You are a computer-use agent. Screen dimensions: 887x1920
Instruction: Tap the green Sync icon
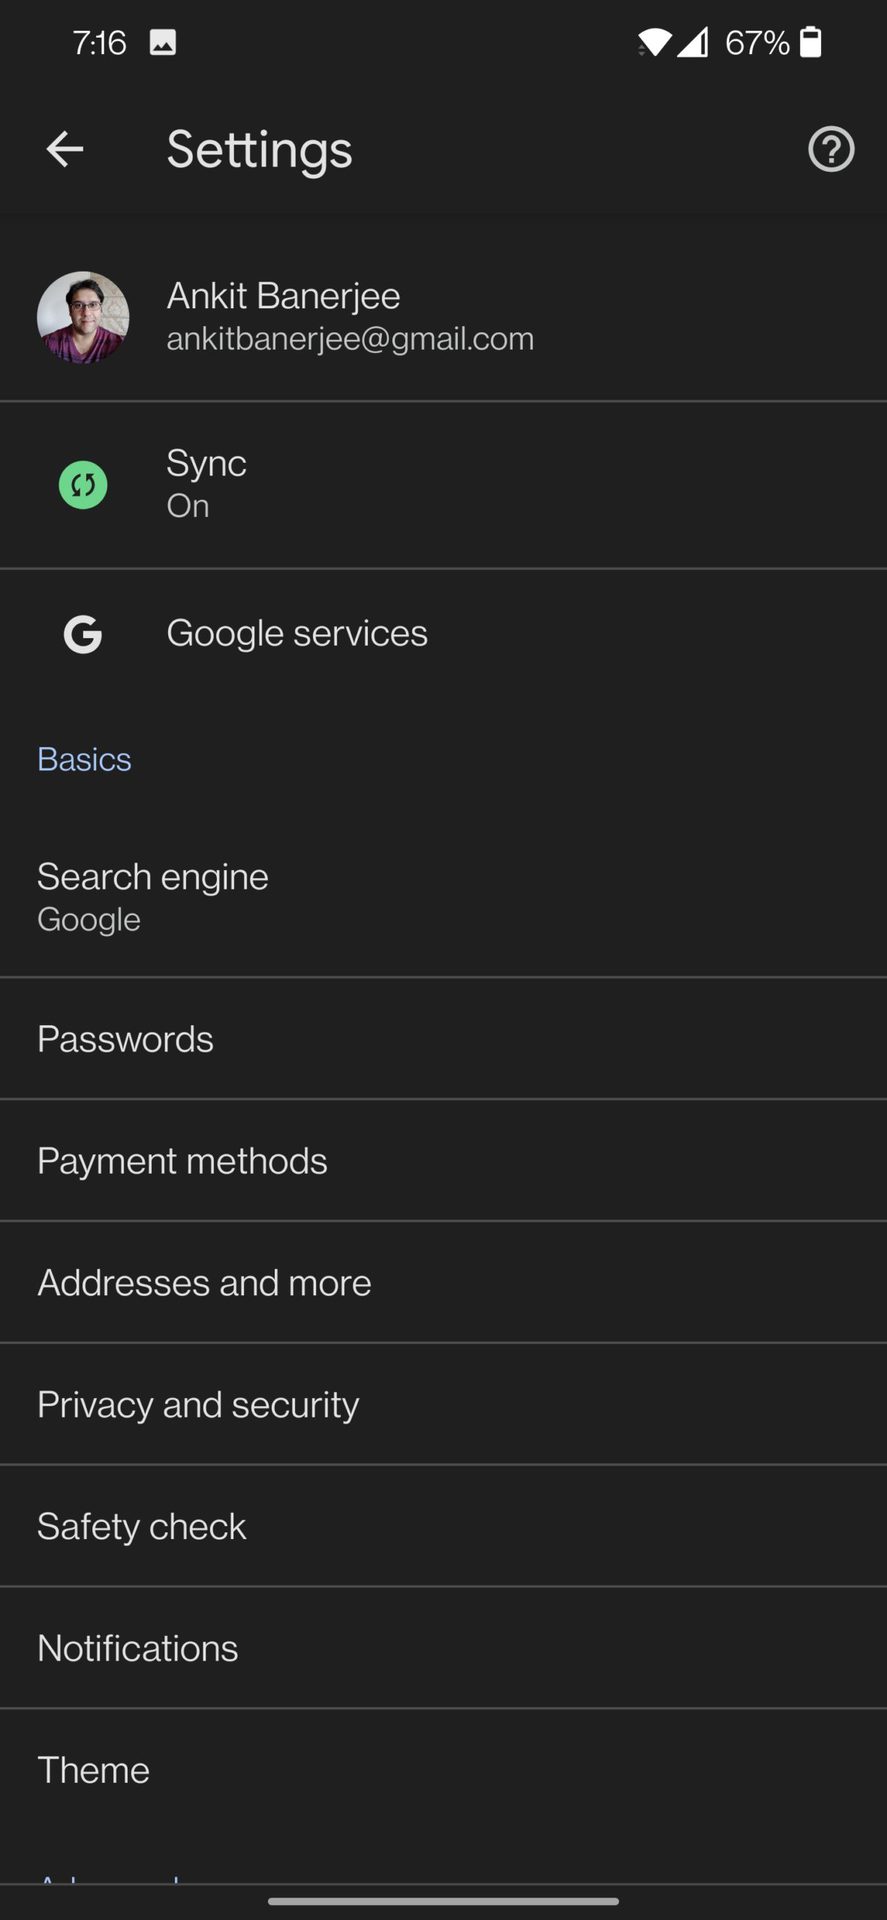pos(83,485)
